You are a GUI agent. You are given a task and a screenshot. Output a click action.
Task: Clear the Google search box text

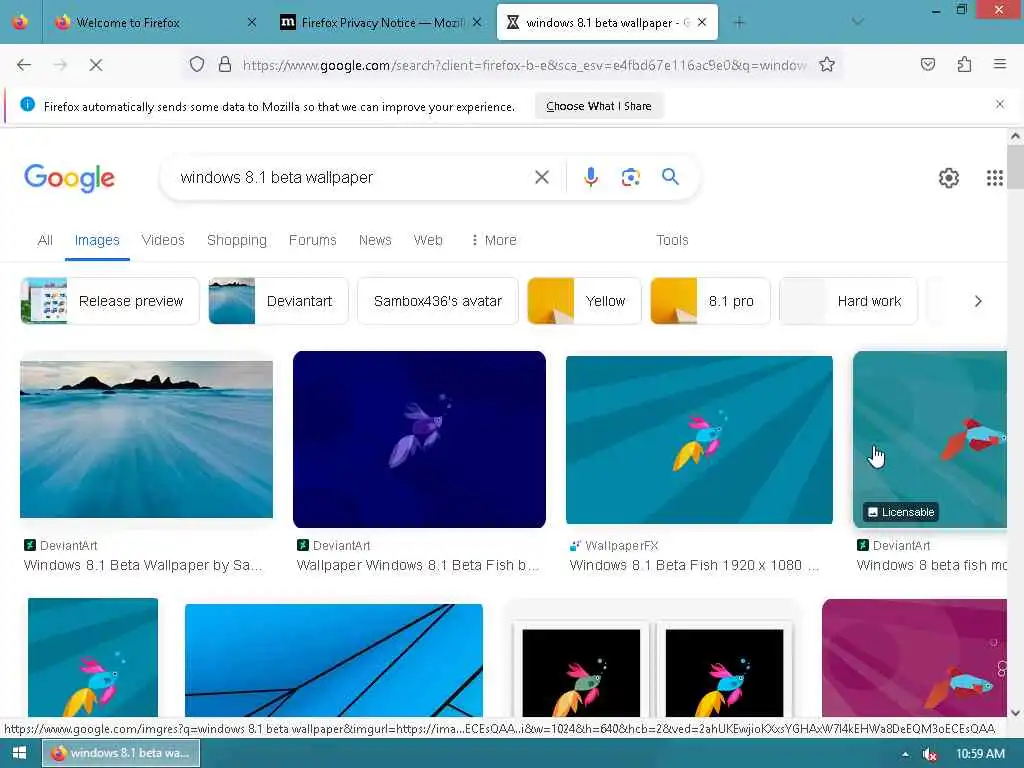point(541,177)
